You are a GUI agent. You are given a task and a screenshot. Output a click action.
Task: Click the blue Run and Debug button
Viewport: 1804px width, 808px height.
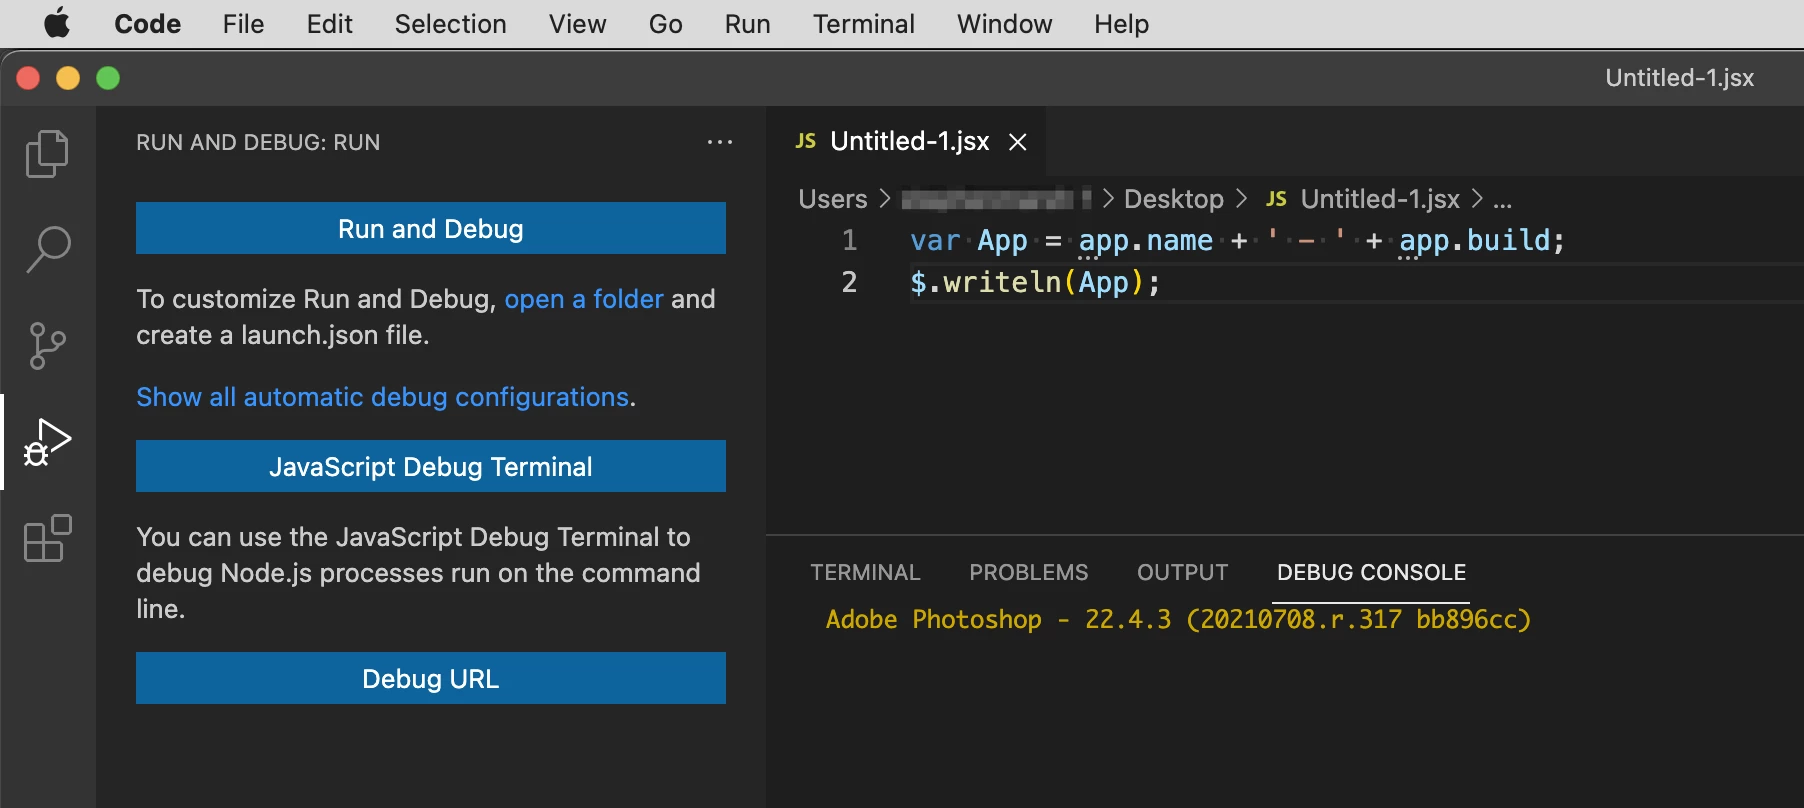(430, 229)
